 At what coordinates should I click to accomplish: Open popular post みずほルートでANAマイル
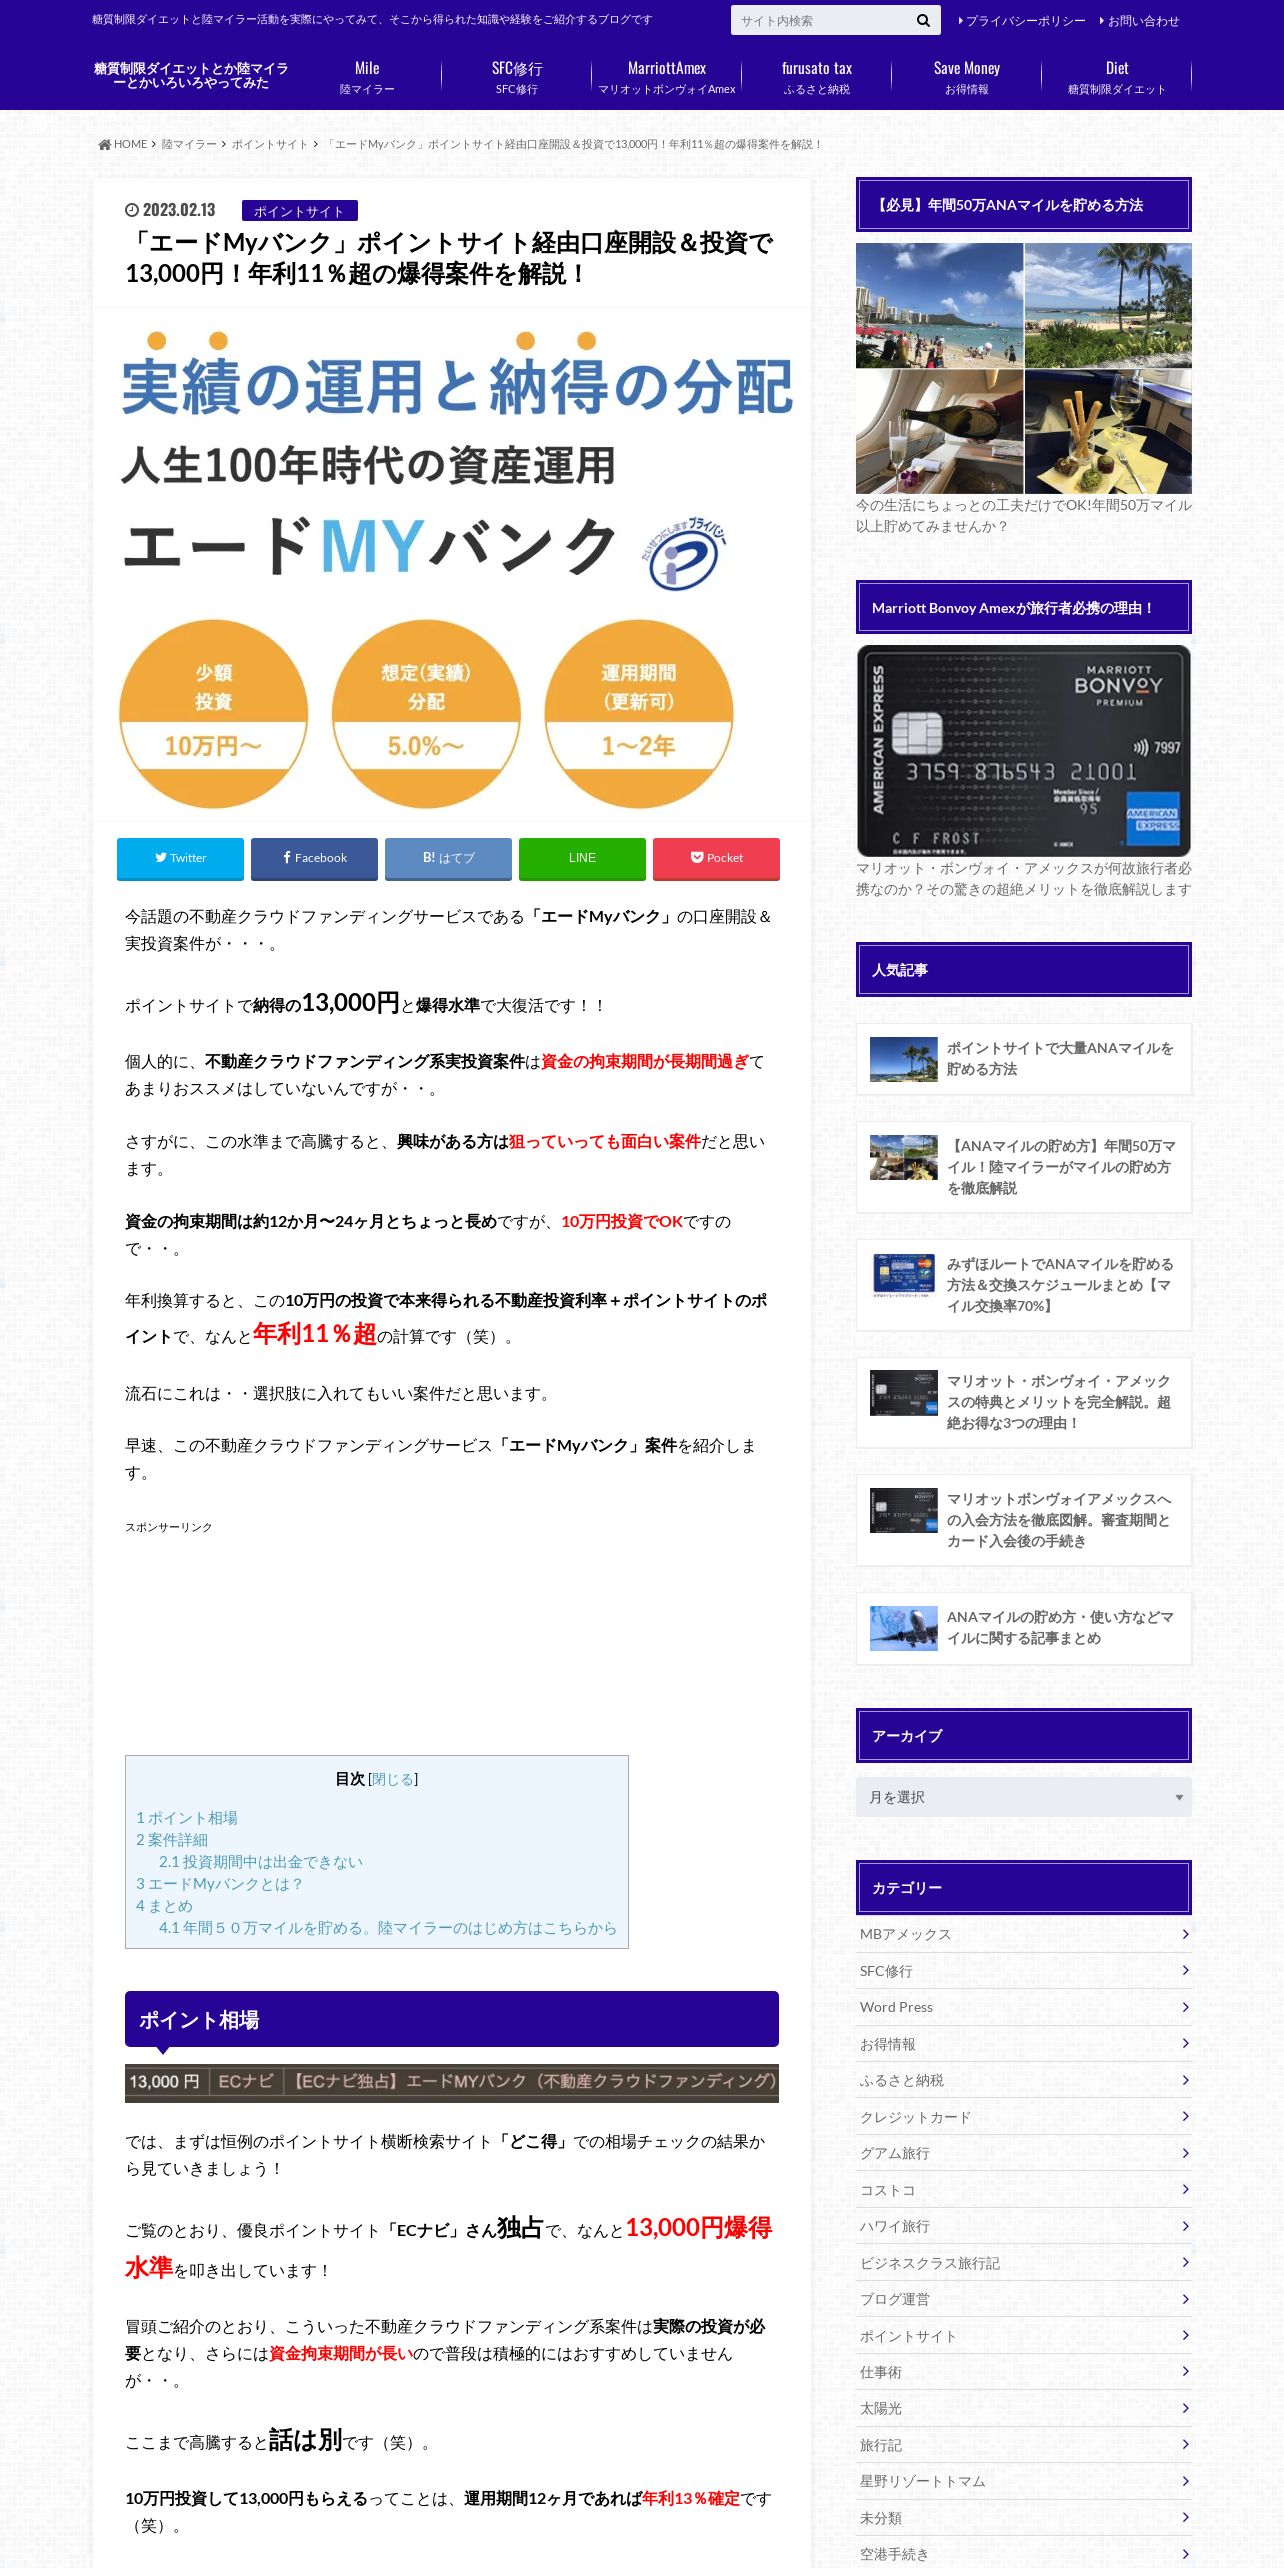point(1023,1285)
